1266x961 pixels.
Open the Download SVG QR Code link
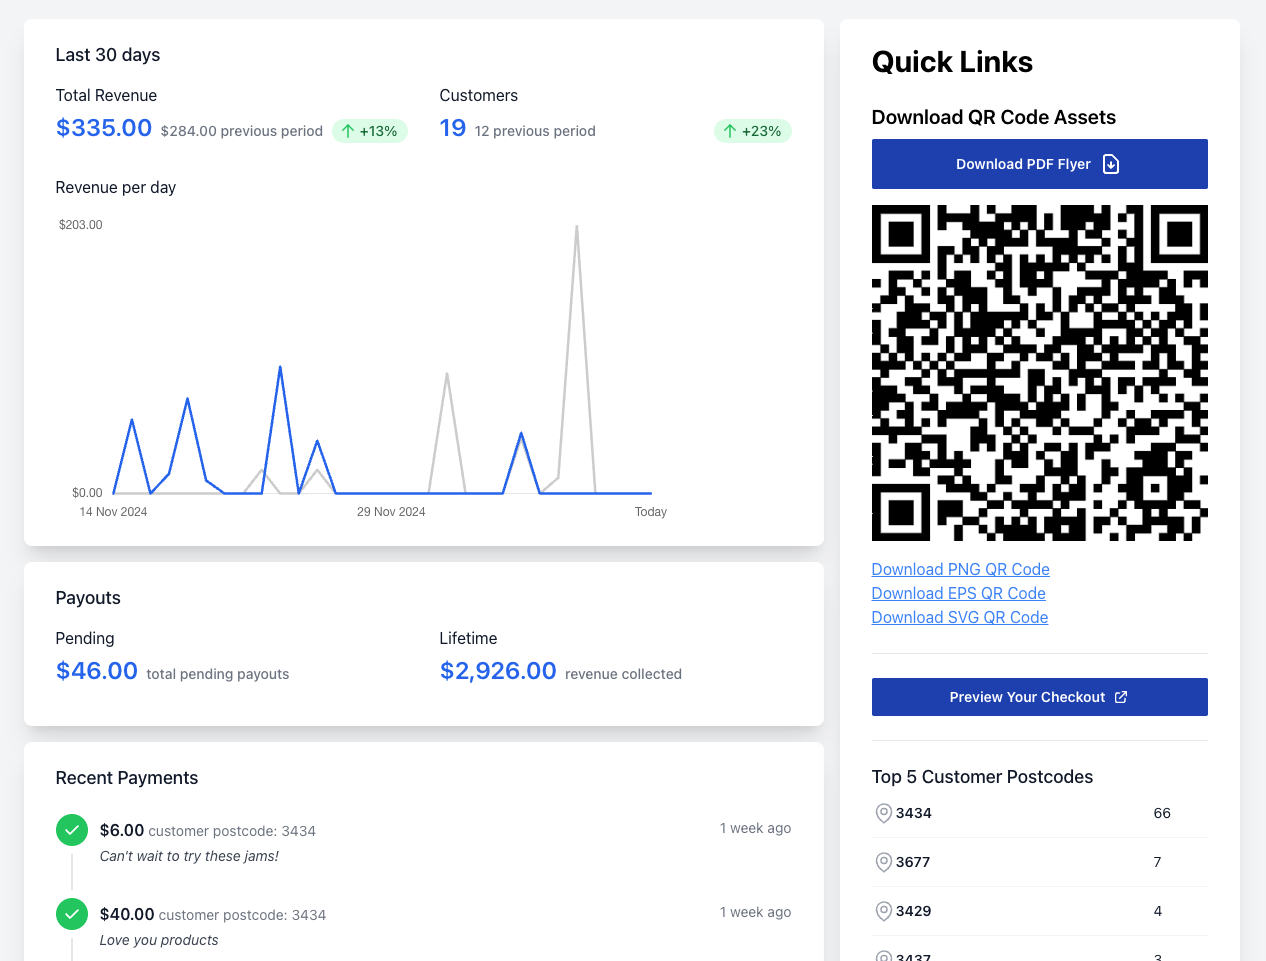pyautogui.click(x=959, y=617)
